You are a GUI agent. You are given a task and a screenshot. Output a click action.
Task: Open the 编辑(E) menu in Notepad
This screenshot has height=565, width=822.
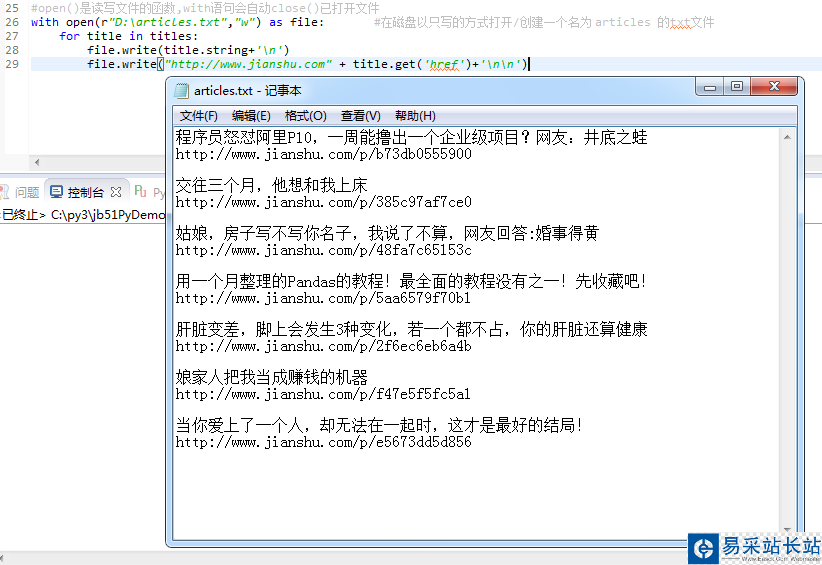coord(251,116)
